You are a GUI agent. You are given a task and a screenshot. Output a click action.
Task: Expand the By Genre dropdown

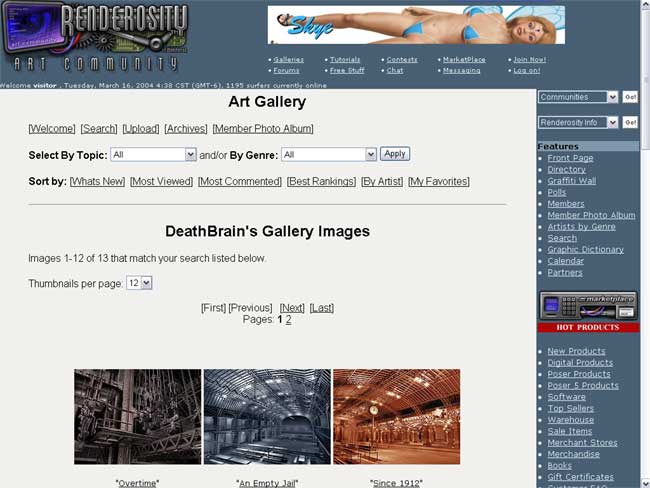pyautogui.click(x=329, y=155)
